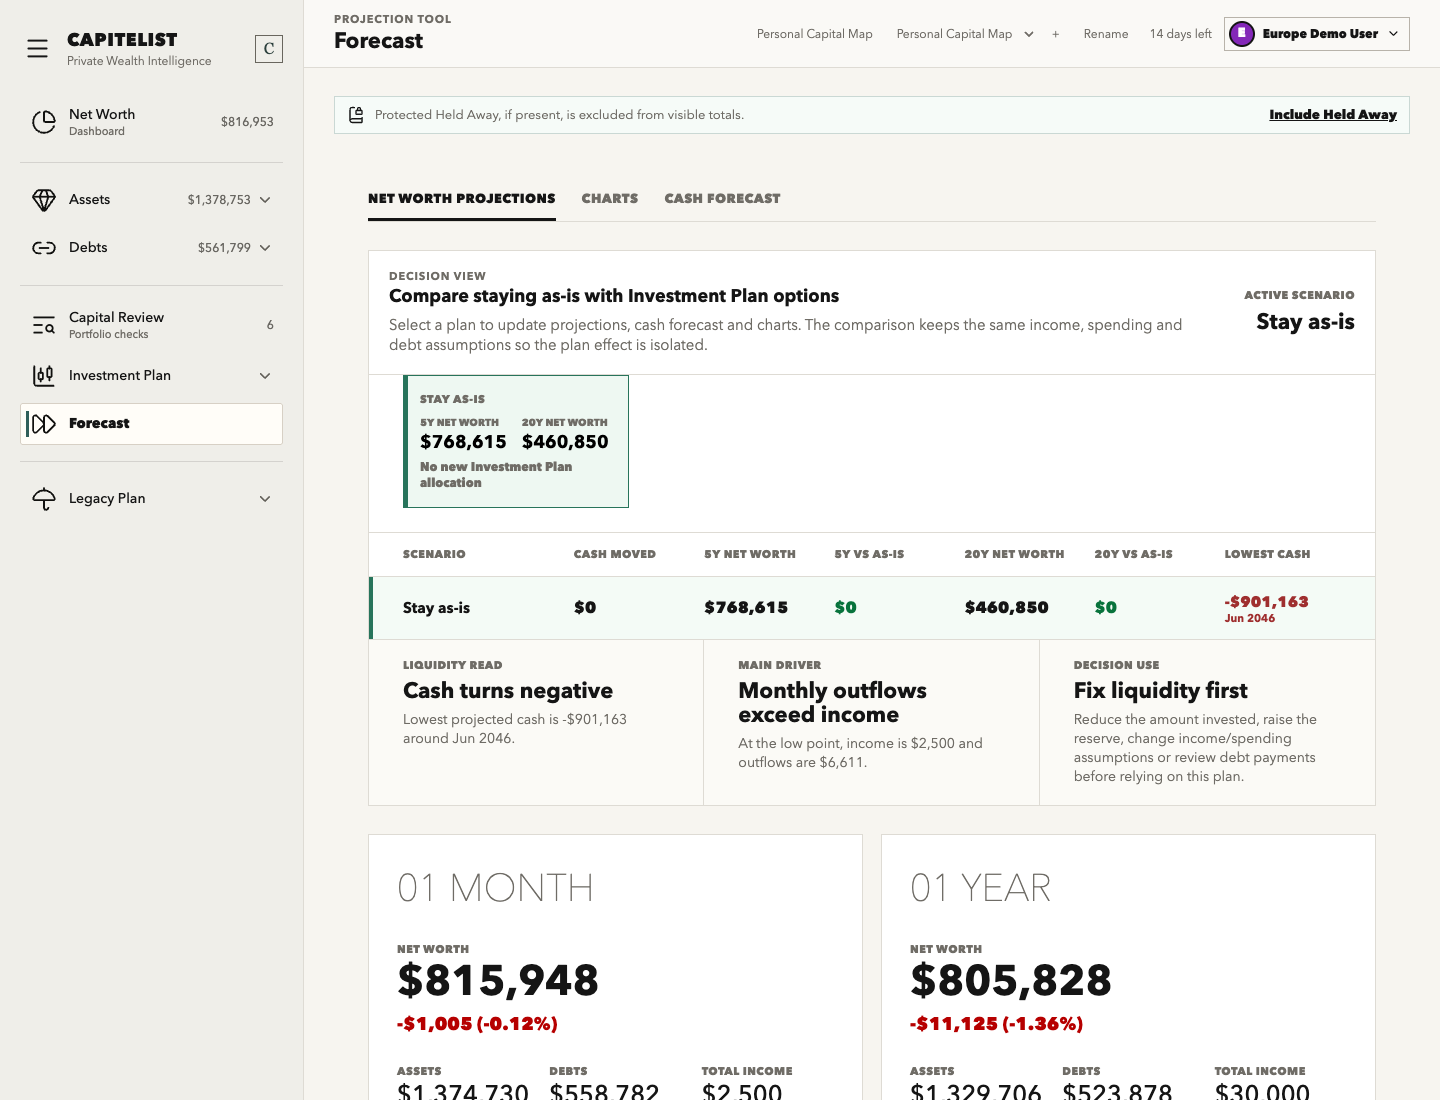Click the Rename button
The width and height of the screenshot is (1440, 1100).
(x=1106, y=34)
